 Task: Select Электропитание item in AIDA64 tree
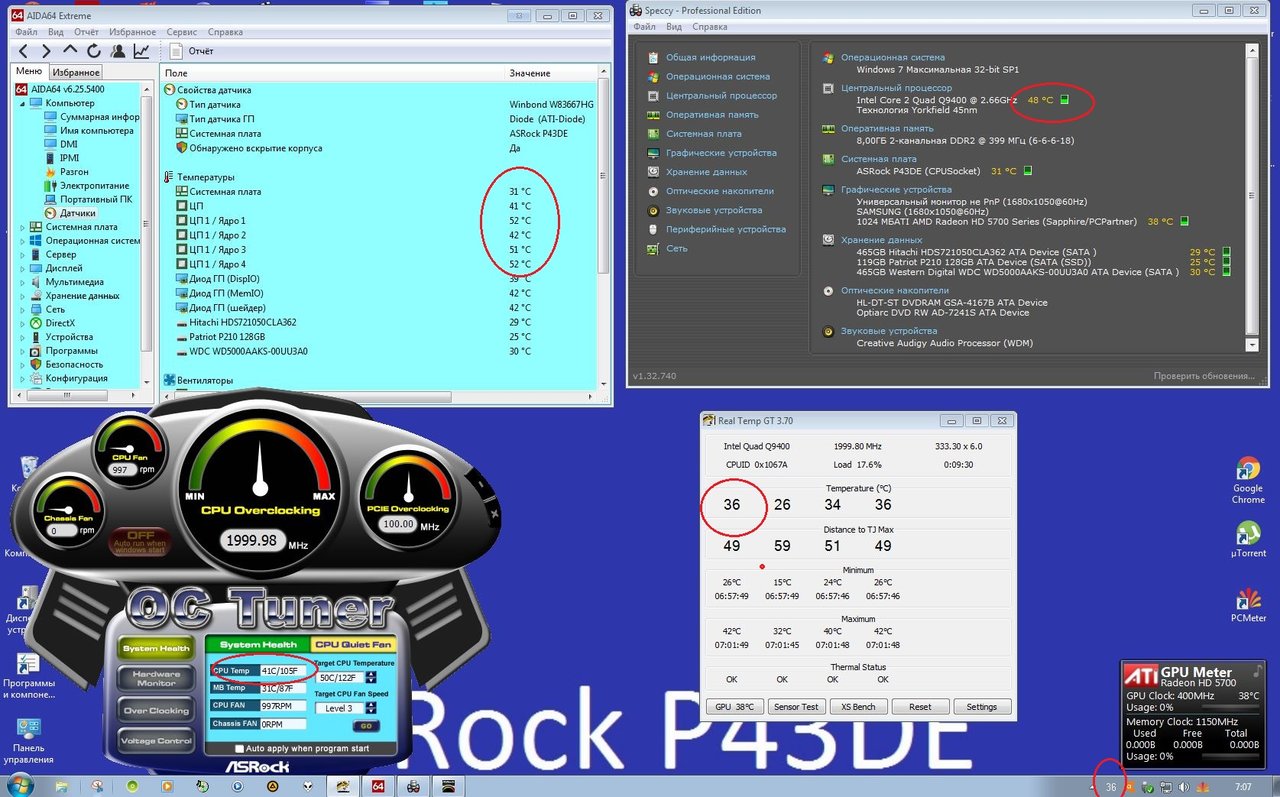point(94,186)
